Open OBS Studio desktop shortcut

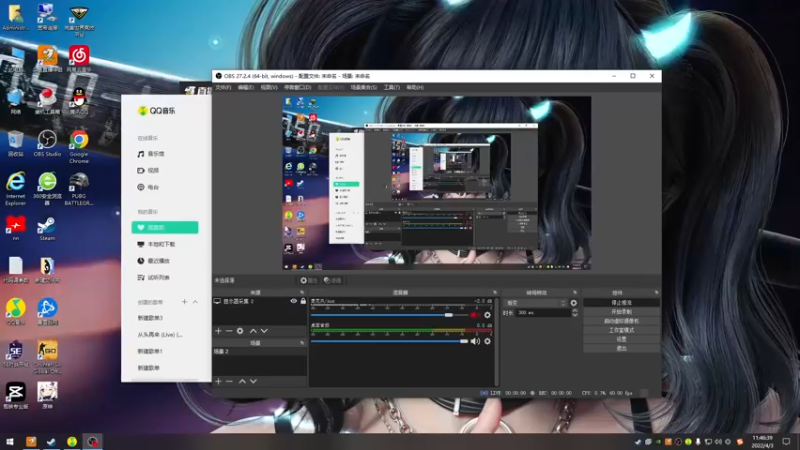pyautogui.click(x=47, y=143)
